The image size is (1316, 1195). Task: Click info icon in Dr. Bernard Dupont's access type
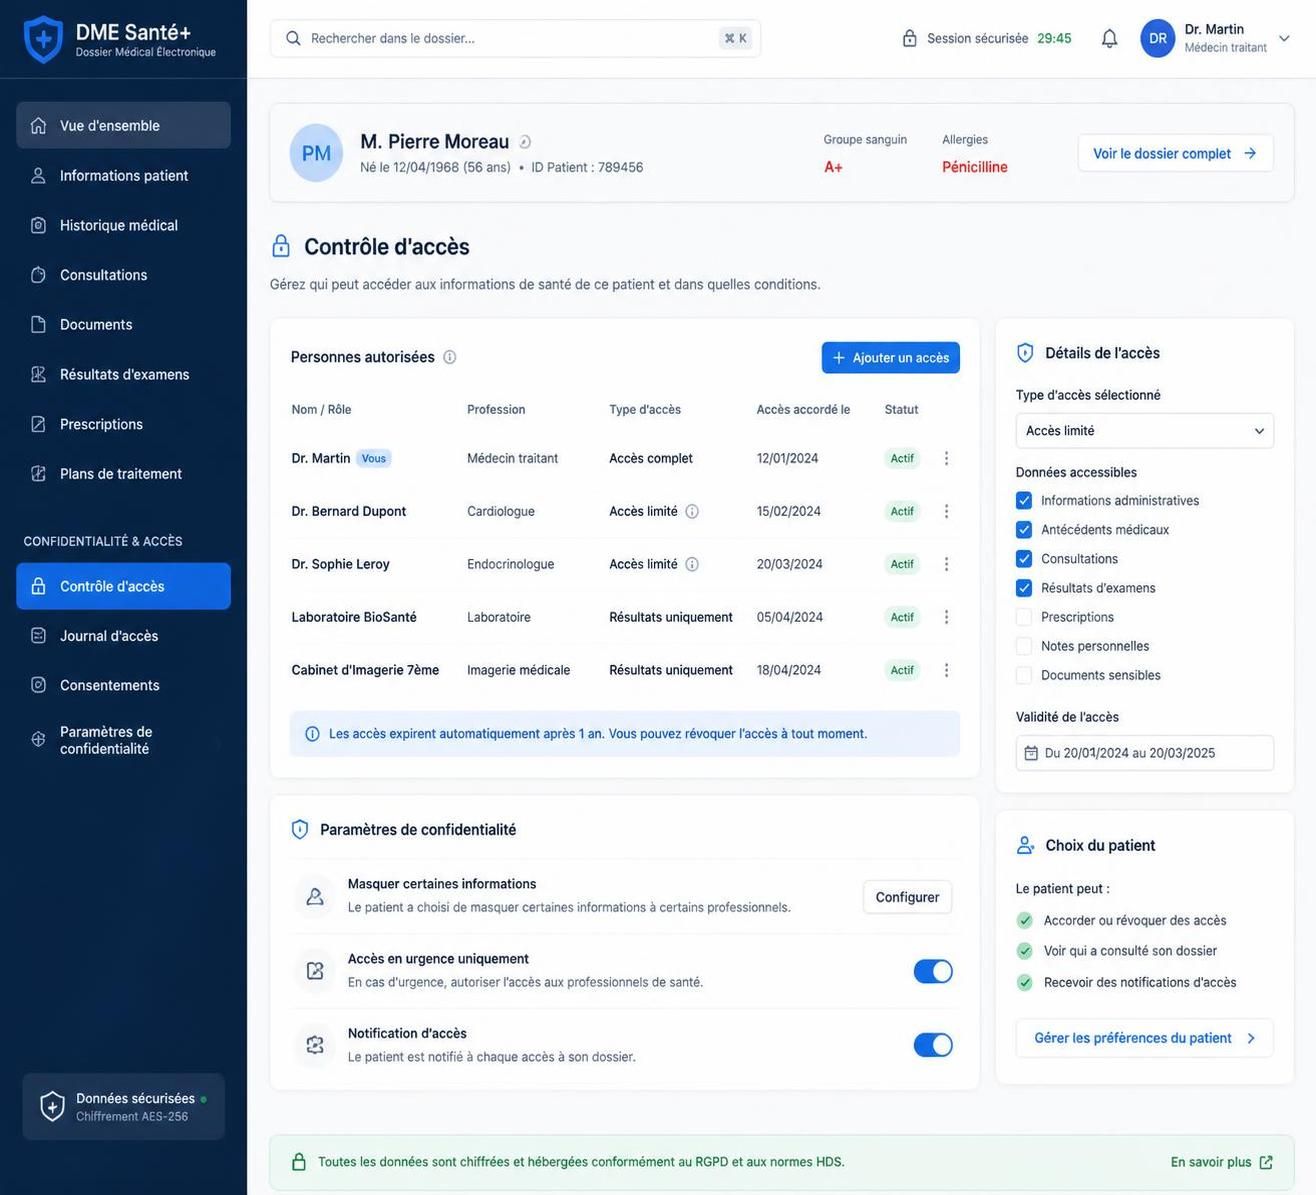point(692,511)
